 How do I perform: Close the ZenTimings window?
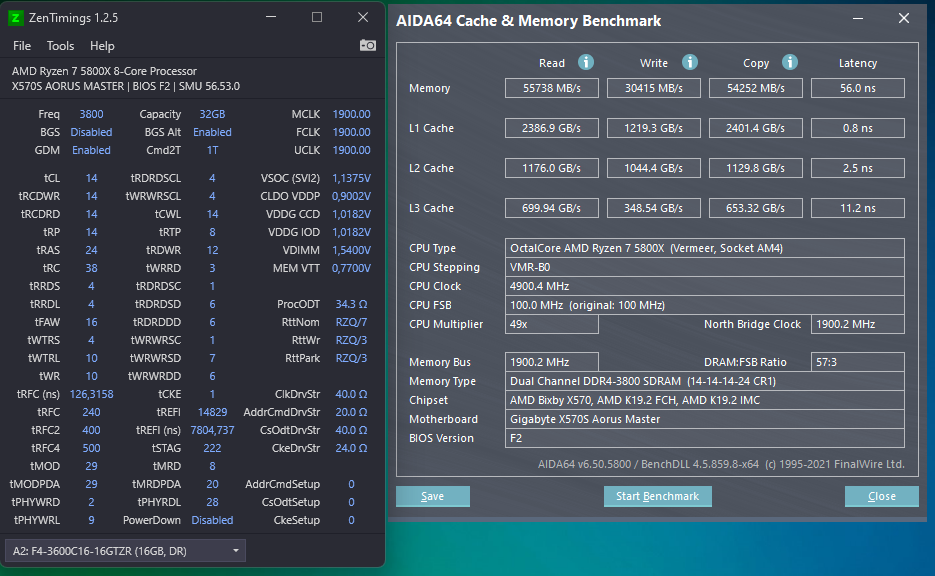click(363, 17)
